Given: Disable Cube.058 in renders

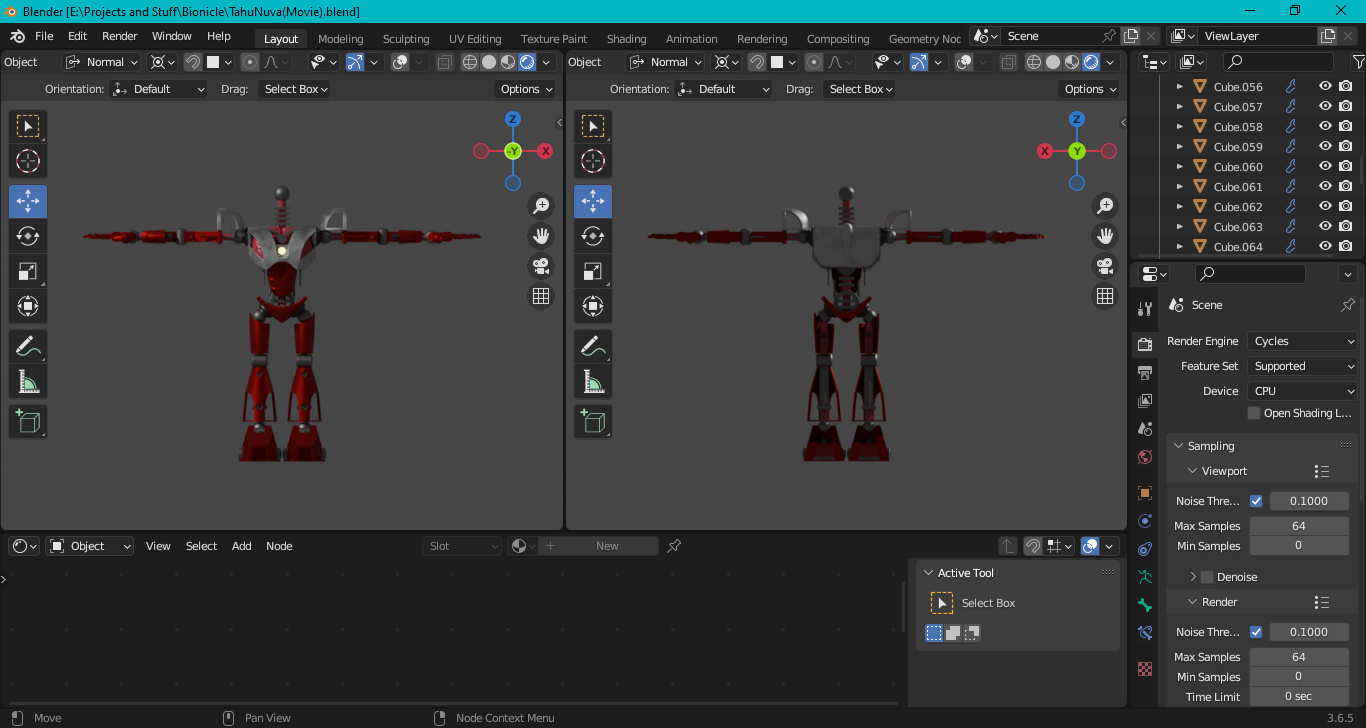Looking at the screenshot, I should 1345,126.
